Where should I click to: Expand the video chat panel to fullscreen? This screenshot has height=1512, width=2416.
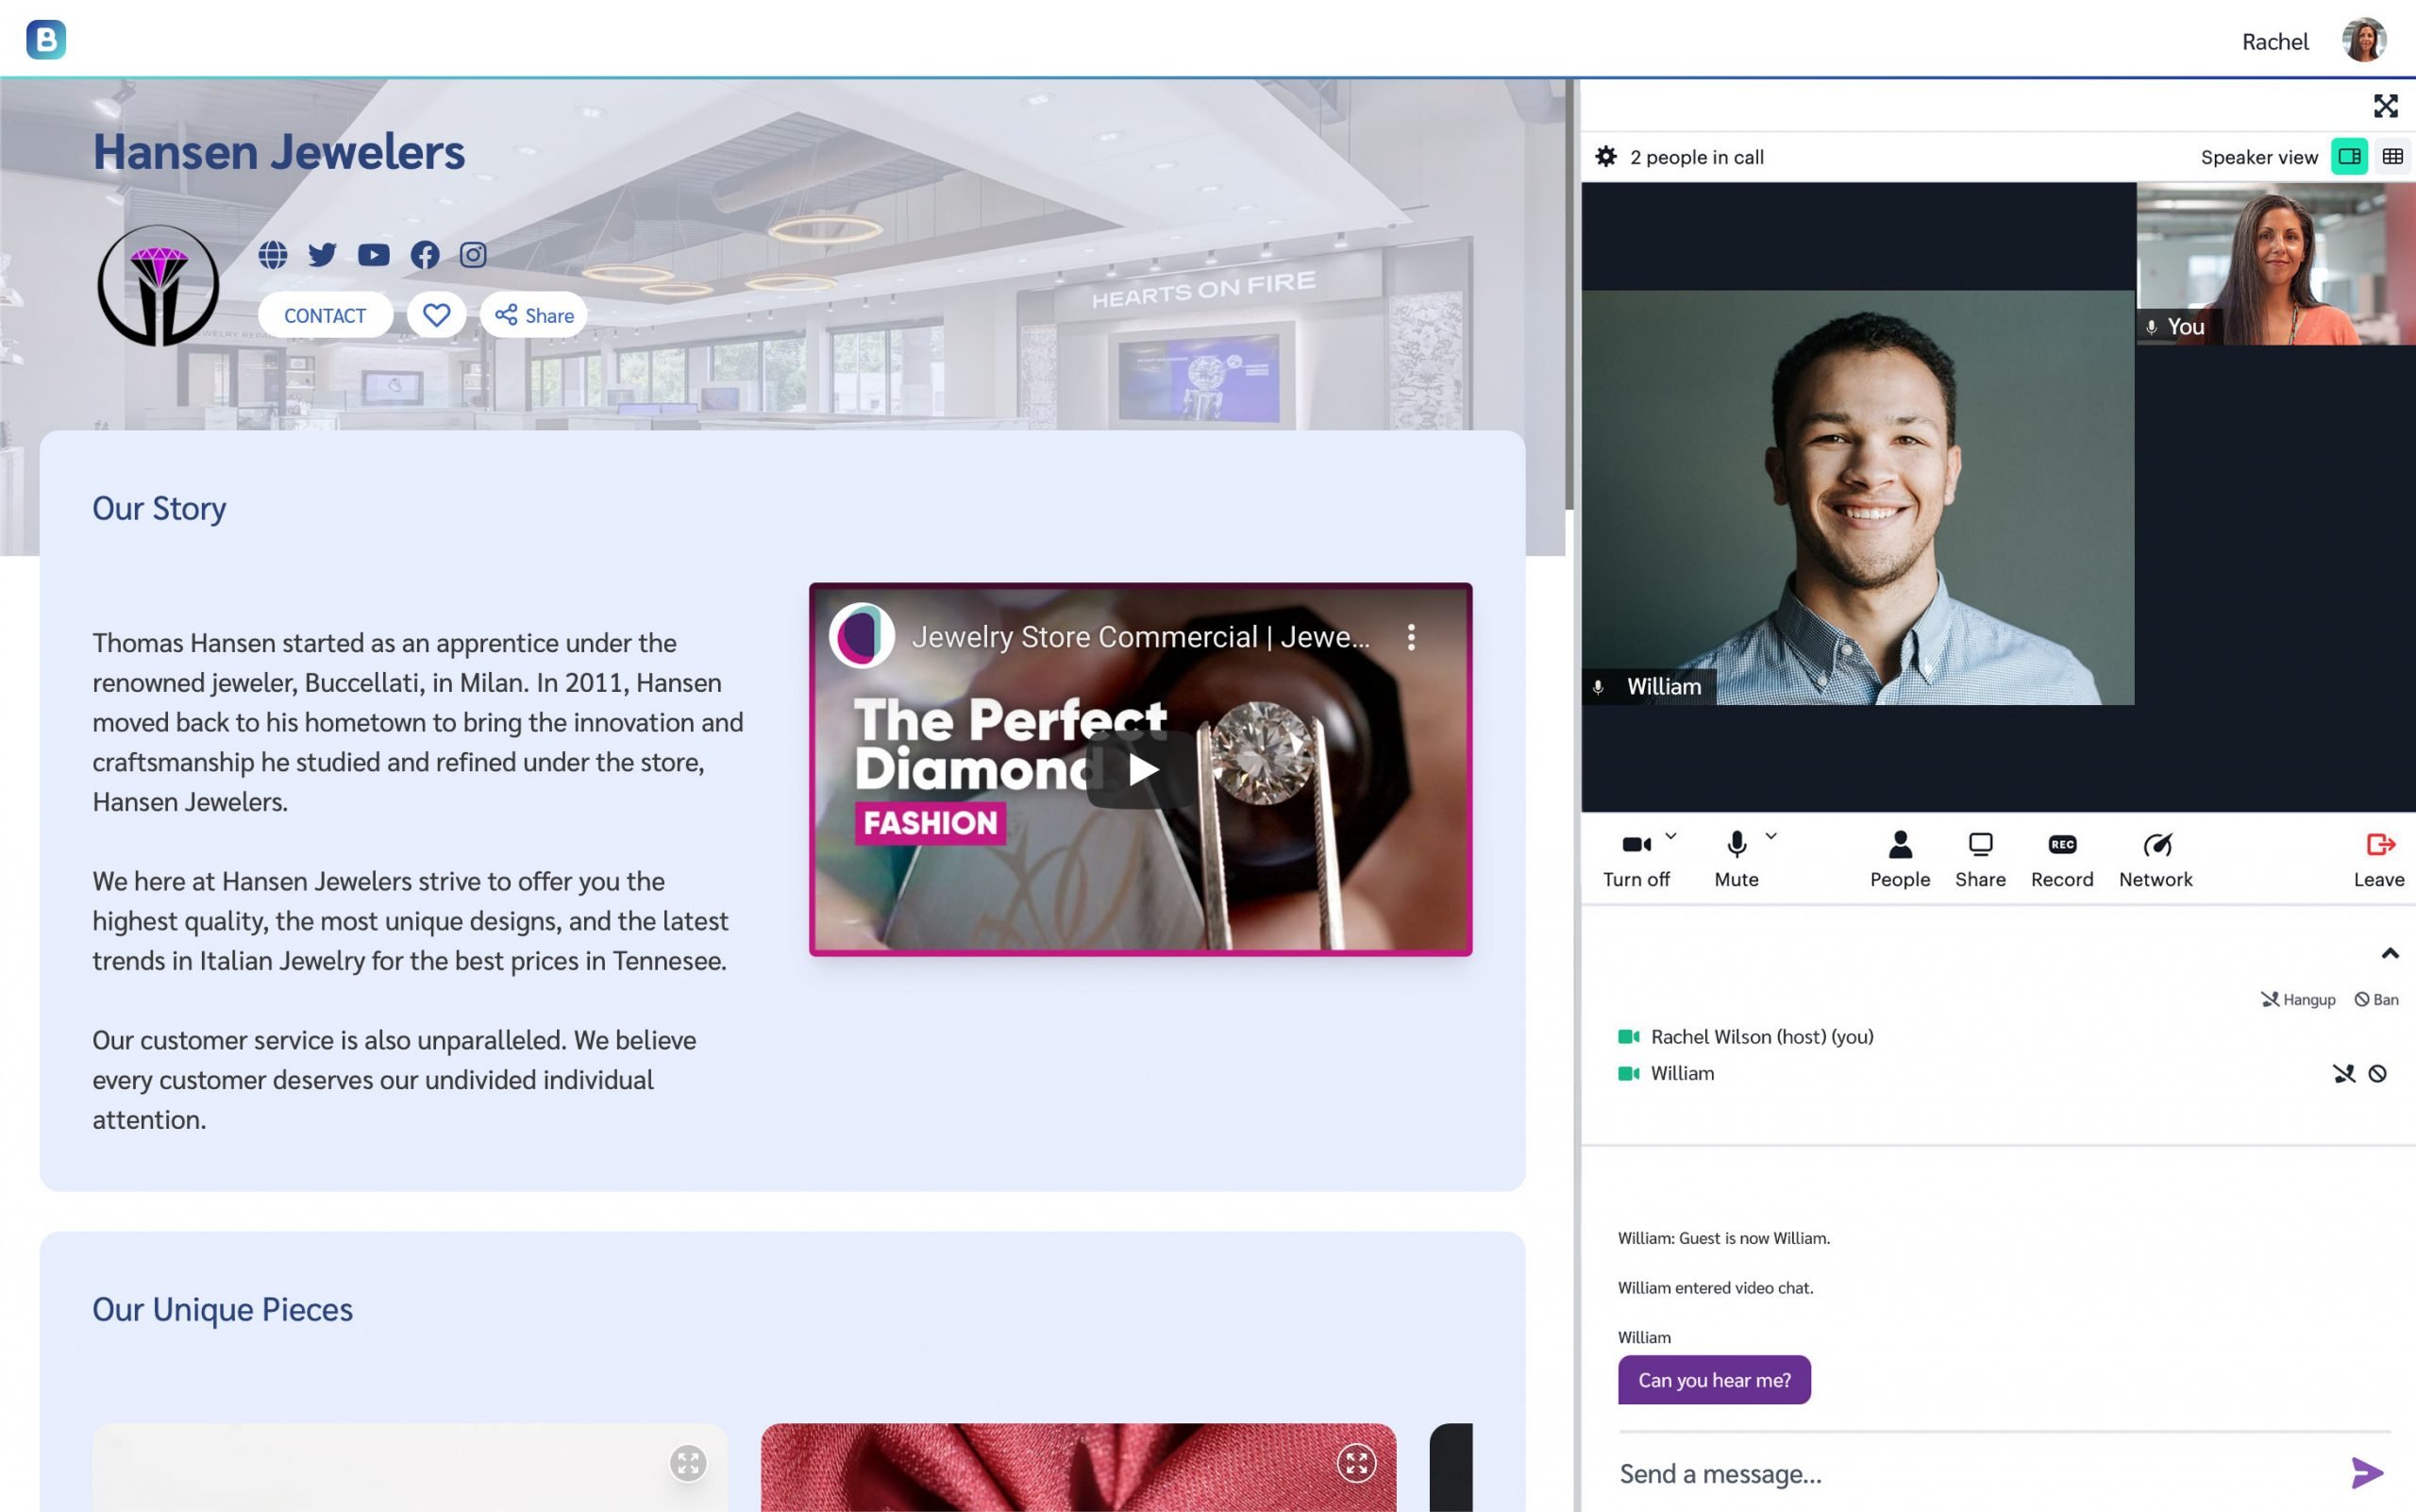(x=2385, y=106)
